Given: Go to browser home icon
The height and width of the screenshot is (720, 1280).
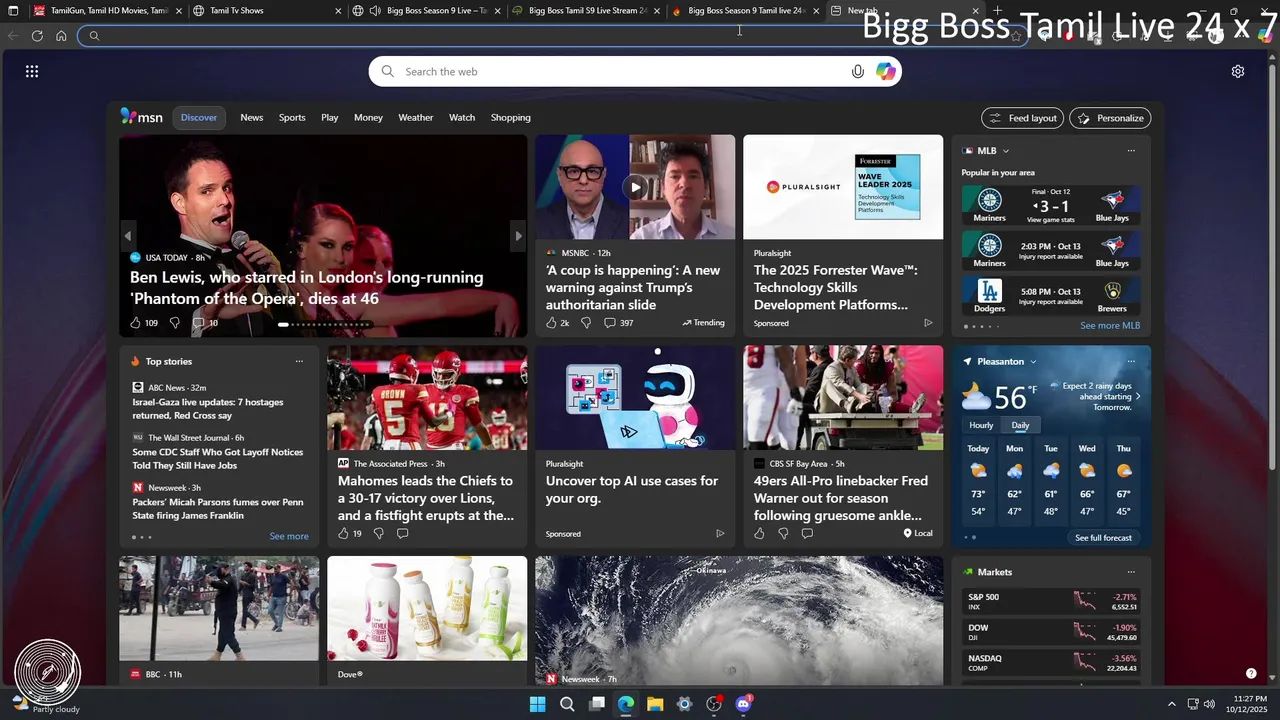Looking at the screenshot, I should click(61, 35).
